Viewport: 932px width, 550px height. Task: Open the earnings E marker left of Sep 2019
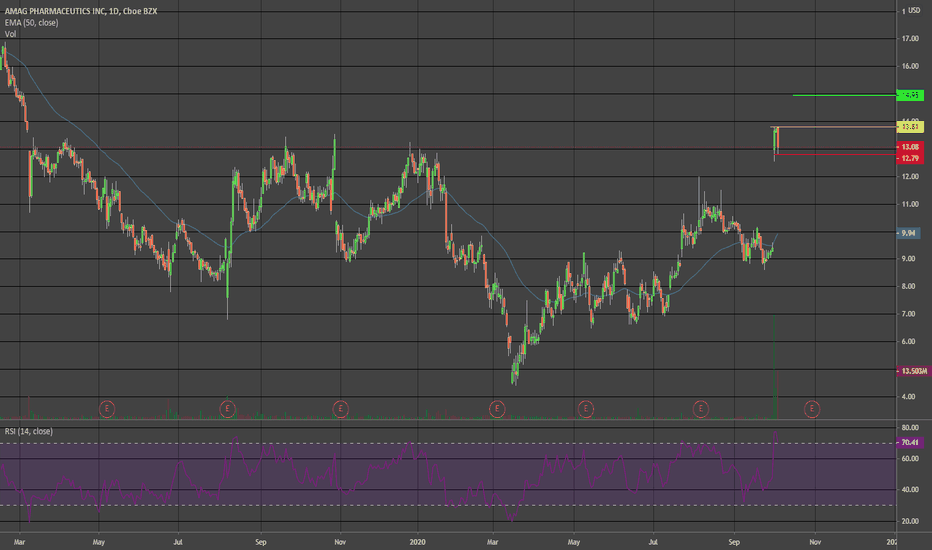coord(228,408)
